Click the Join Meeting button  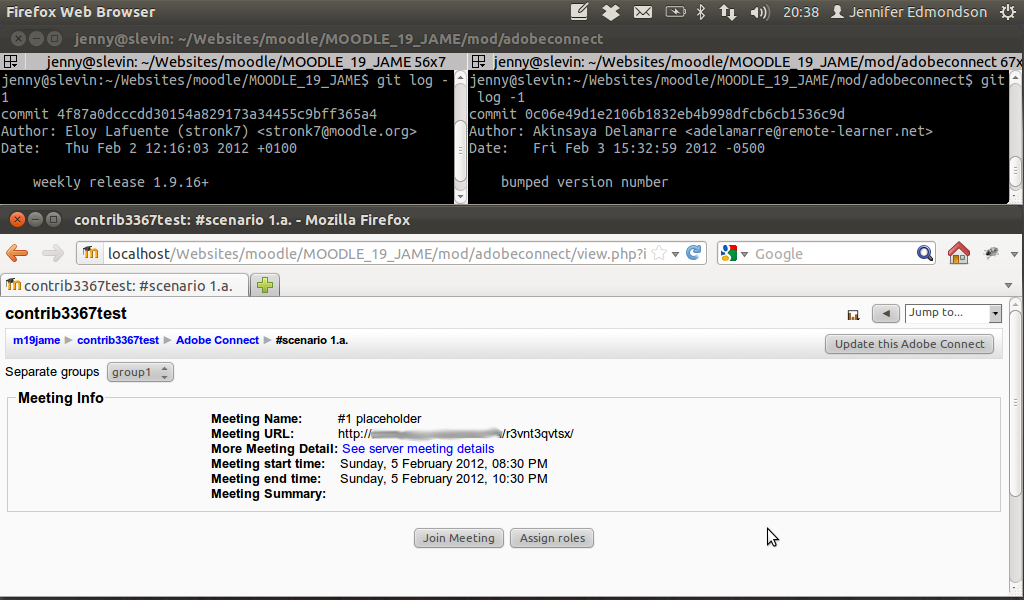(458, 538)
